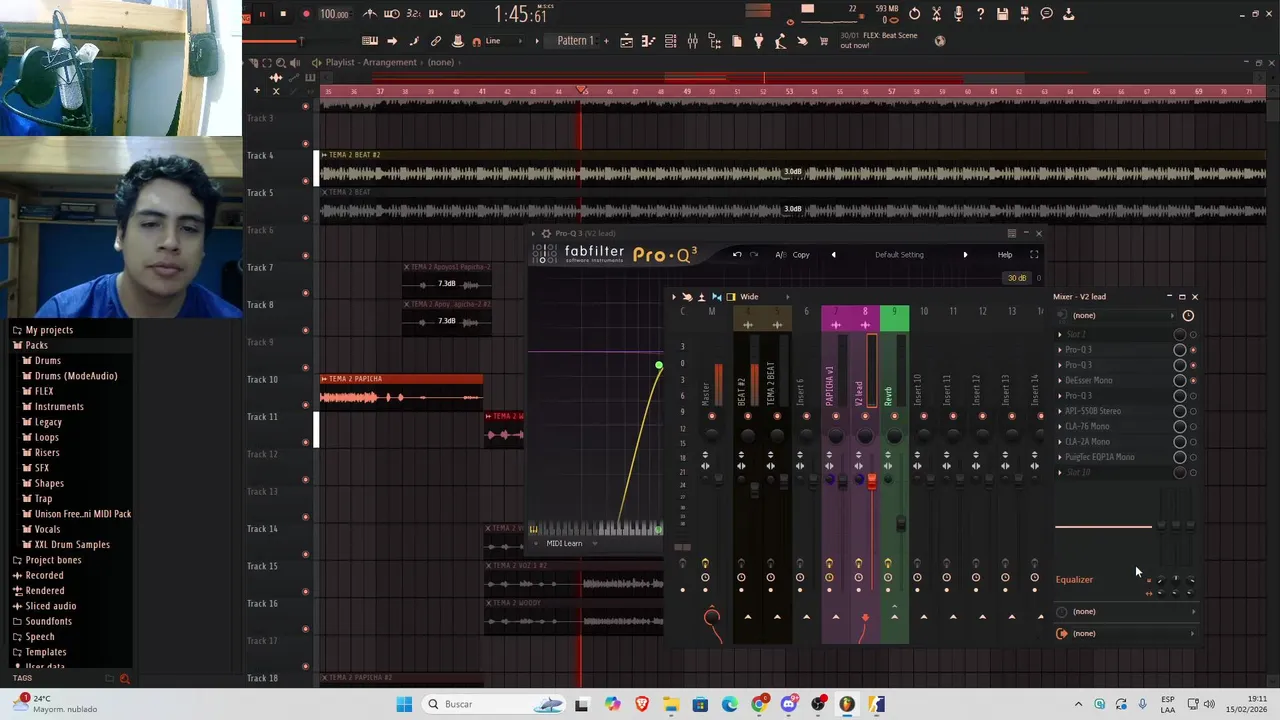Open the mixer input routing (none) dropdown

tap(1118, 316)
